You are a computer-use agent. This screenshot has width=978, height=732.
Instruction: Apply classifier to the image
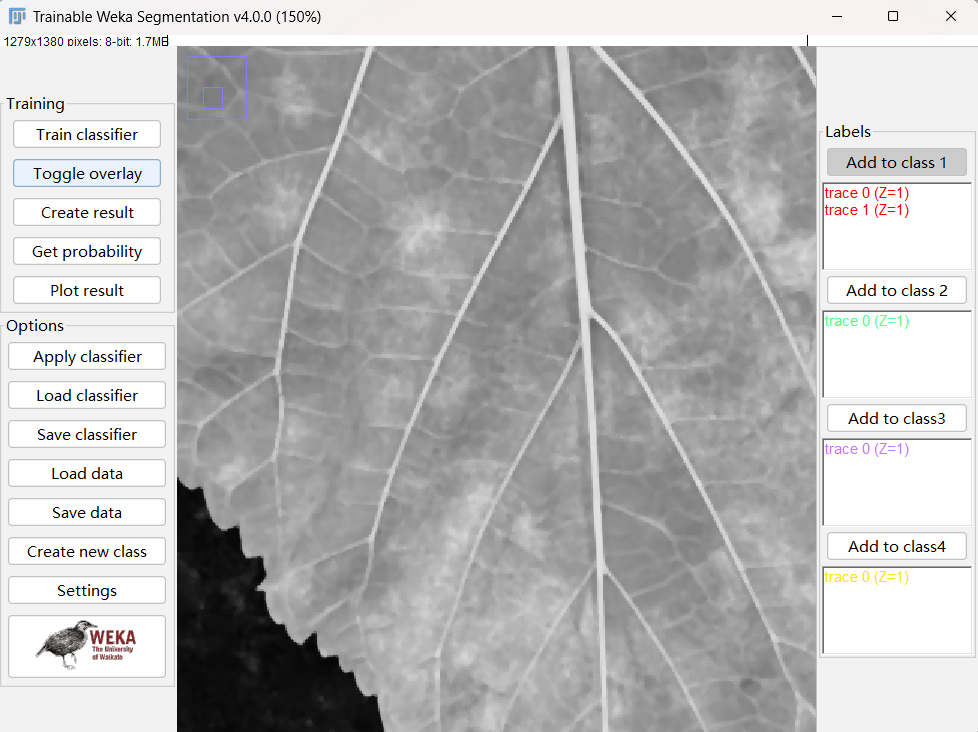point(86,356)
